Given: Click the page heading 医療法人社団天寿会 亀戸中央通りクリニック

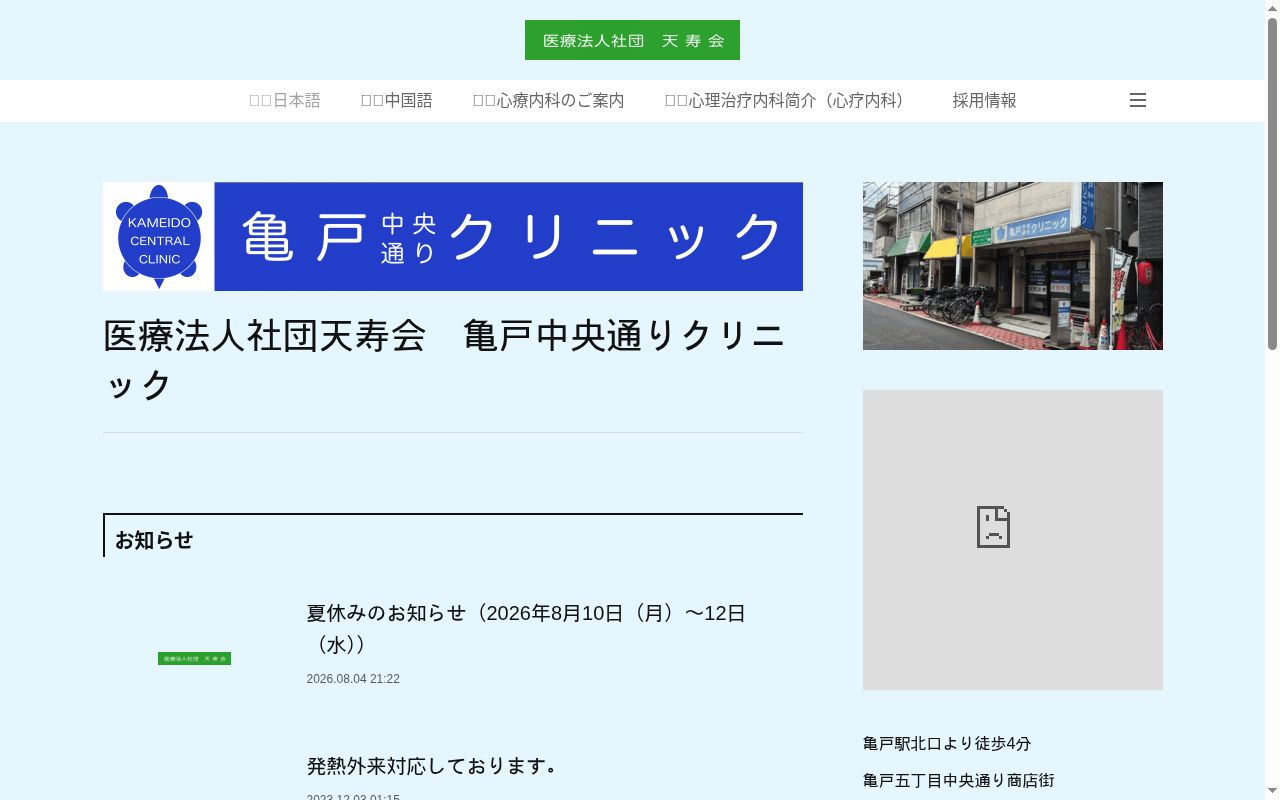Looking at the screenshot, I should [452, 360].
